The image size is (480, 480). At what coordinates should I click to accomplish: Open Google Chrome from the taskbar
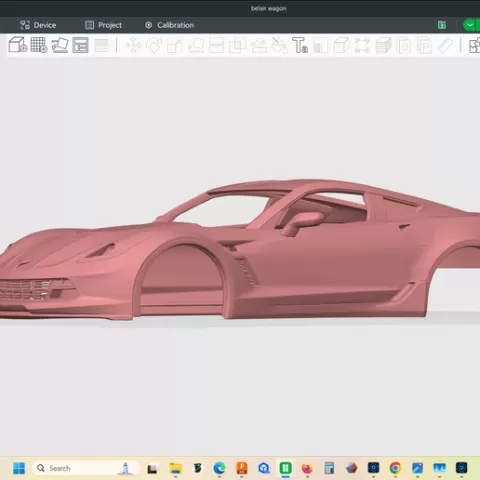(x=395, y=468)
